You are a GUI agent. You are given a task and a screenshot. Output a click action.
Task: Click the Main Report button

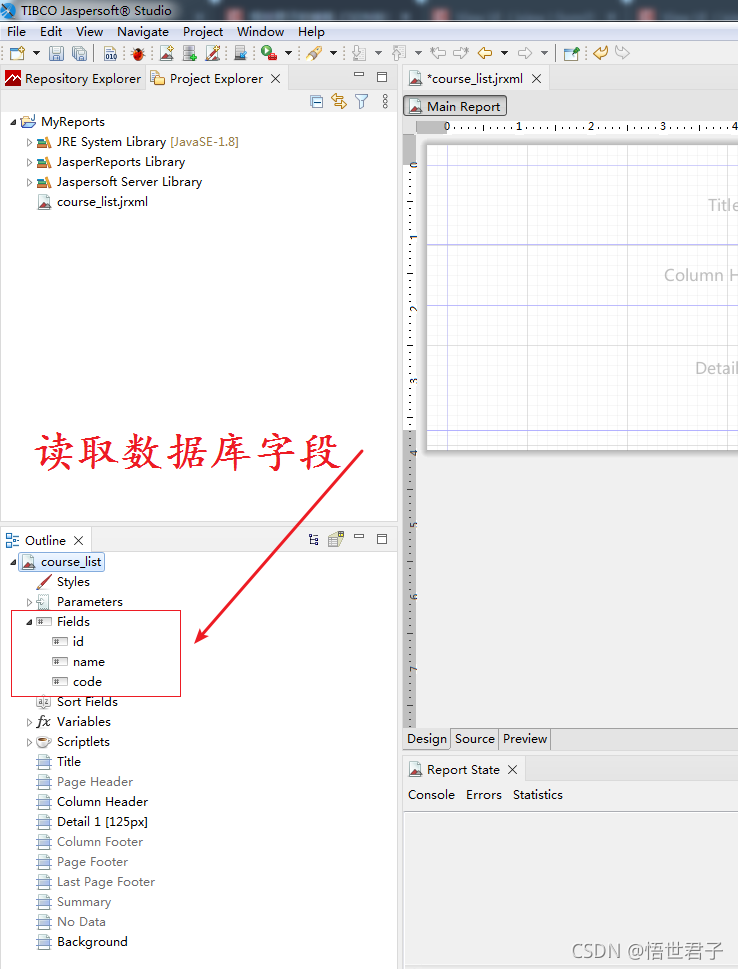pos(455,106)
